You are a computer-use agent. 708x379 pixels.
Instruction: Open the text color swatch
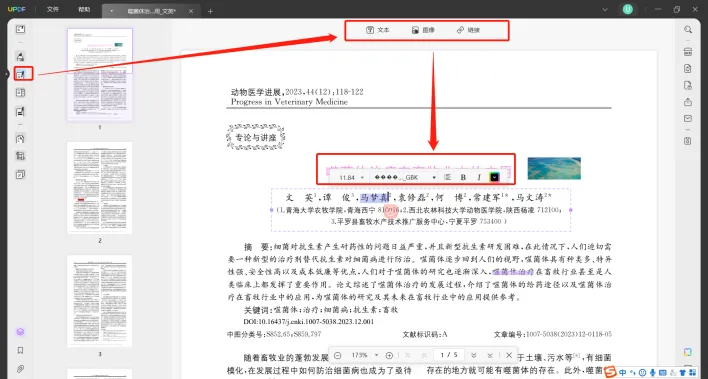pos(494,178)
